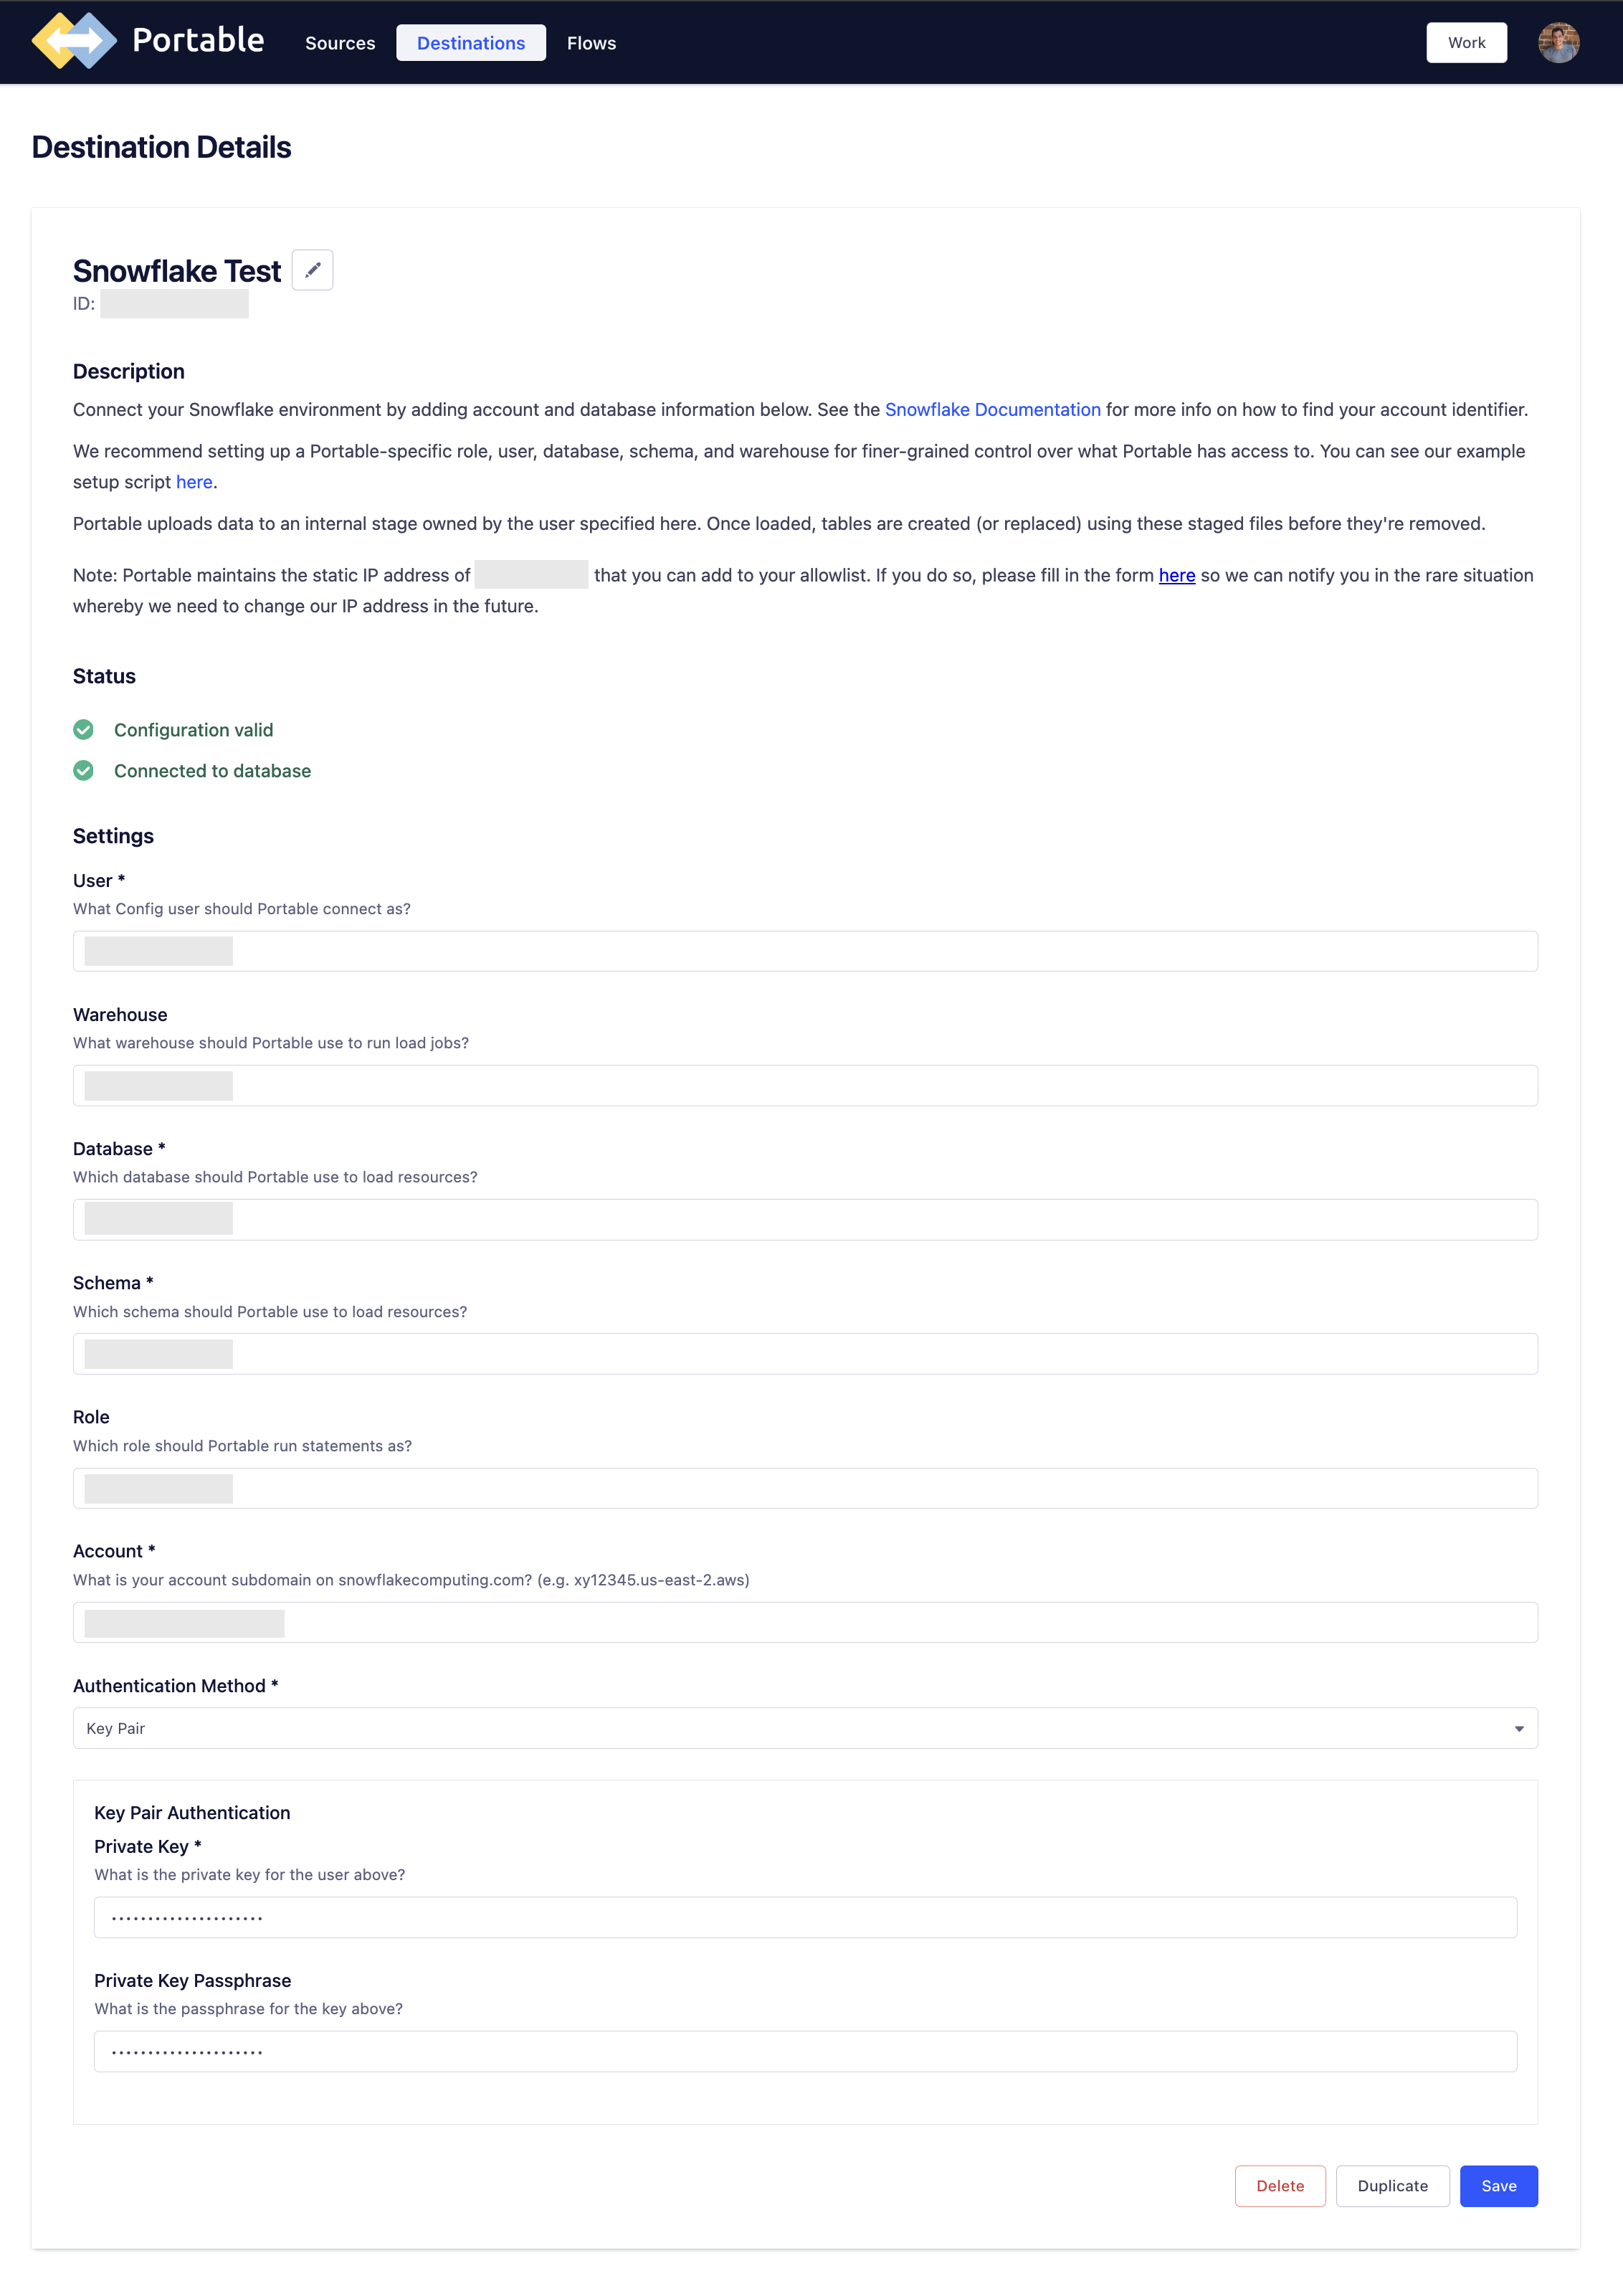Focus the User input field
The width and height of the screenshot is (1623, 2296).
(x=804, y=951)
